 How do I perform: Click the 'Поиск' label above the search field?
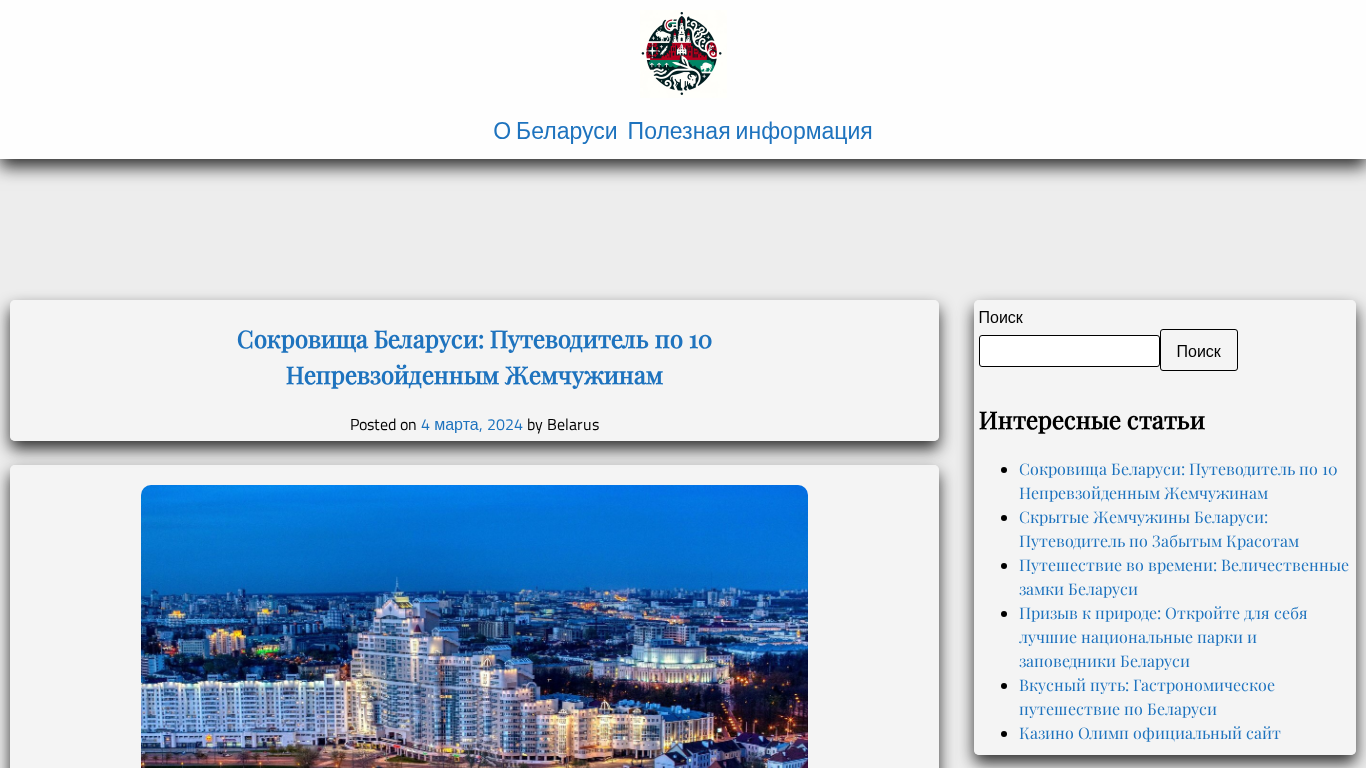tap(1000, 317)
